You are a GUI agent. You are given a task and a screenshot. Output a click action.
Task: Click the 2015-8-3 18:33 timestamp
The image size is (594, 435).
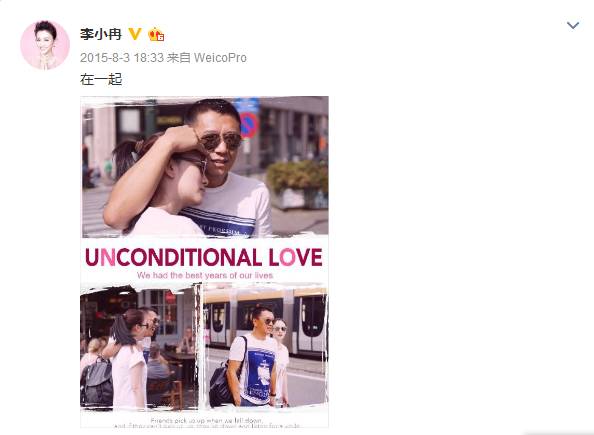[x=122, y=58]
